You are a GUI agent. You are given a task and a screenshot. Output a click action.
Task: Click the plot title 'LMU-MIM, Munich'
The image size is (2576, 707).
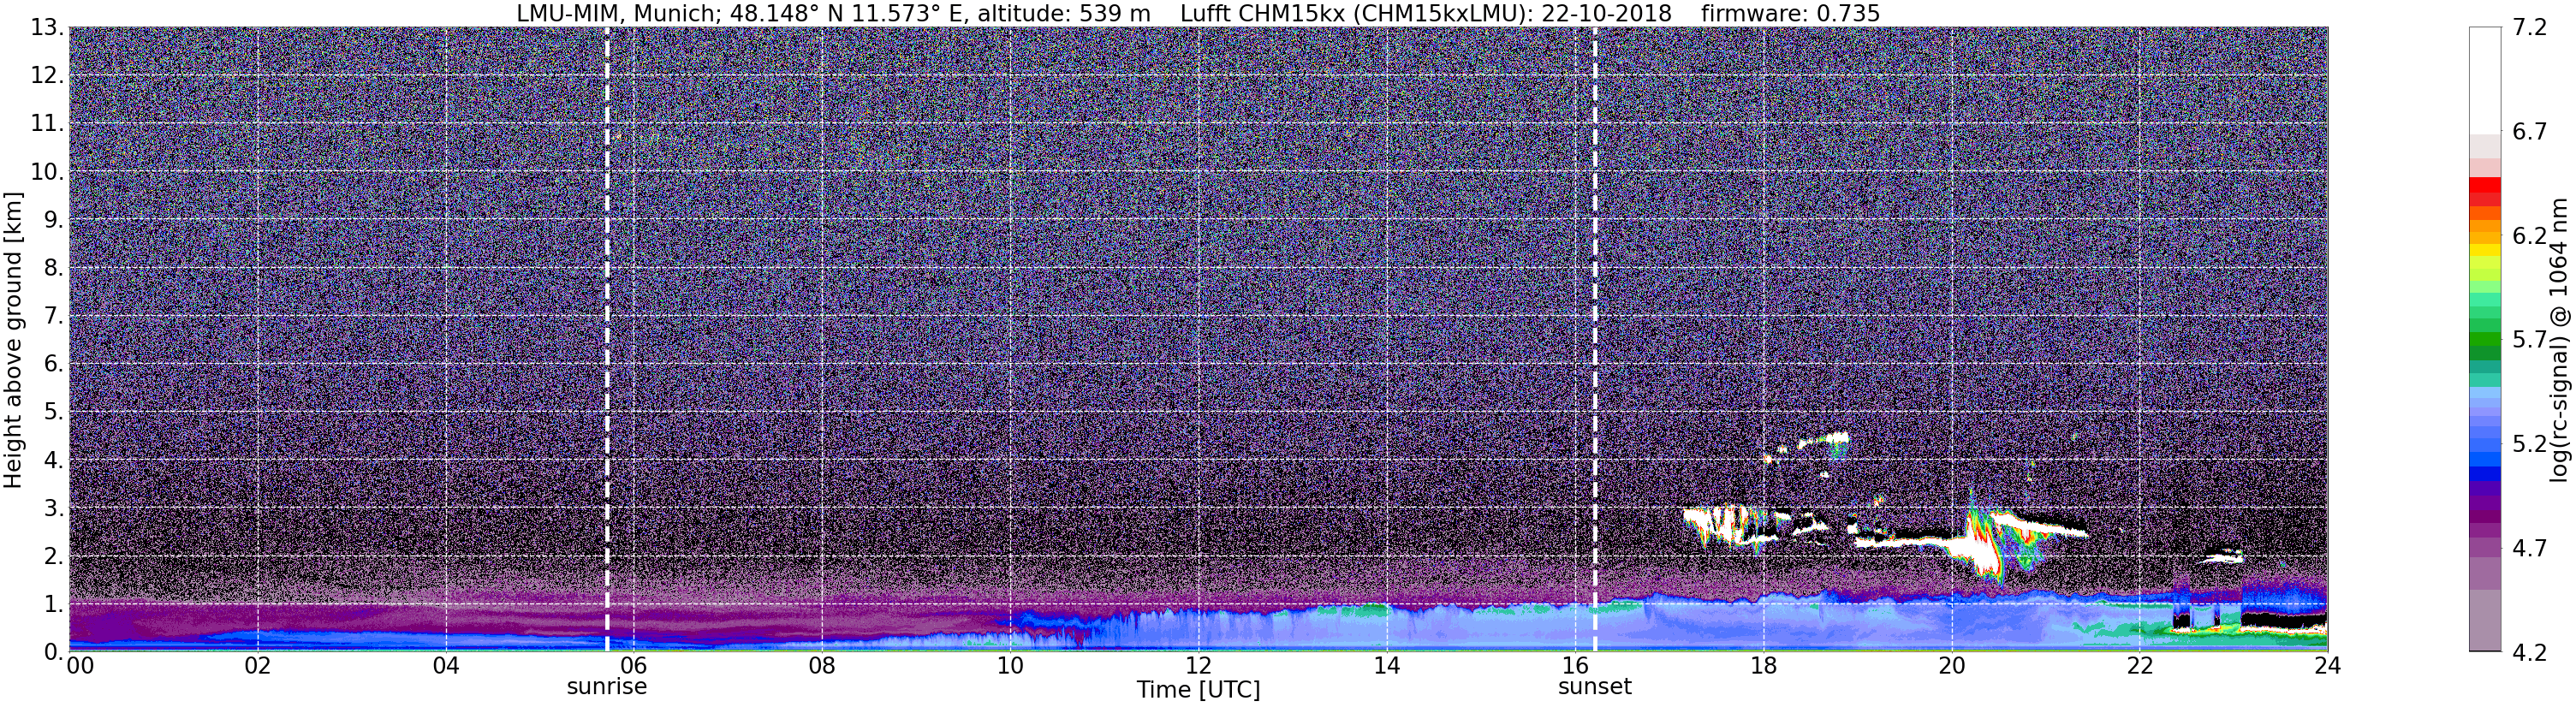[x=617, y=14]
